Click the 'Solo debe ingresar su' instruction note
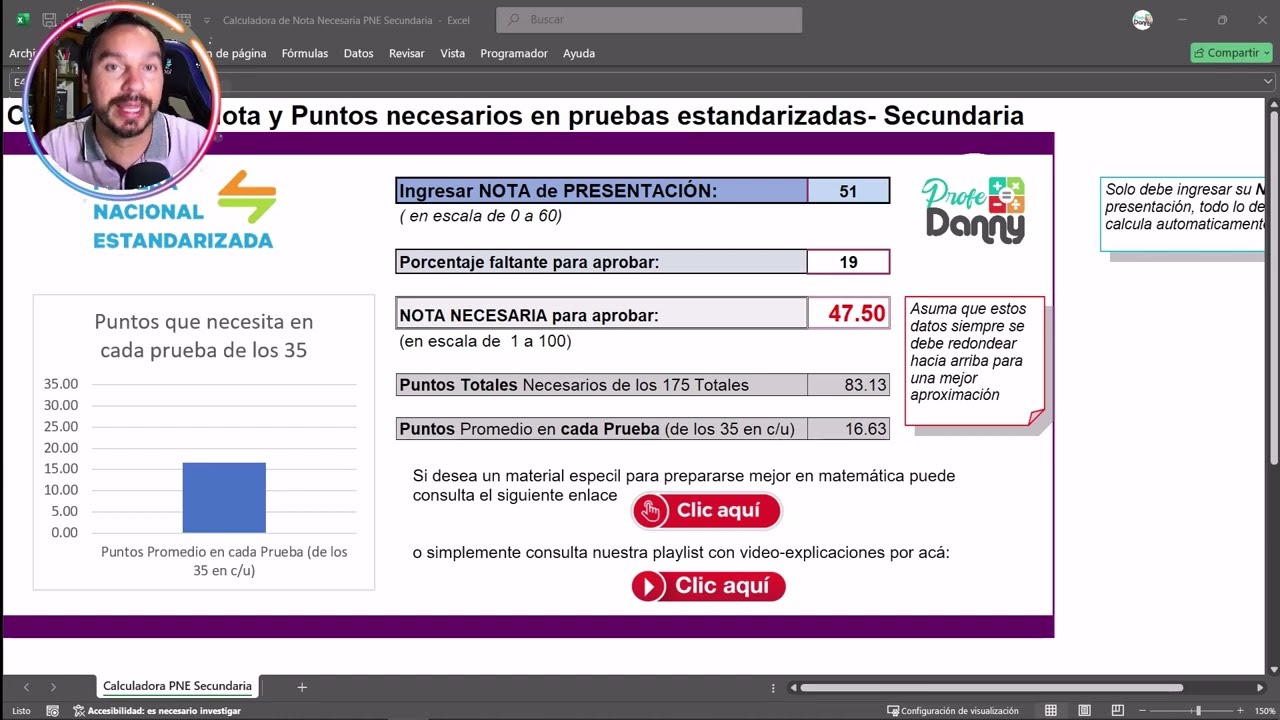Image resolution: width=1280 pixels, height=720 pixels. (x=1183, y=214)
